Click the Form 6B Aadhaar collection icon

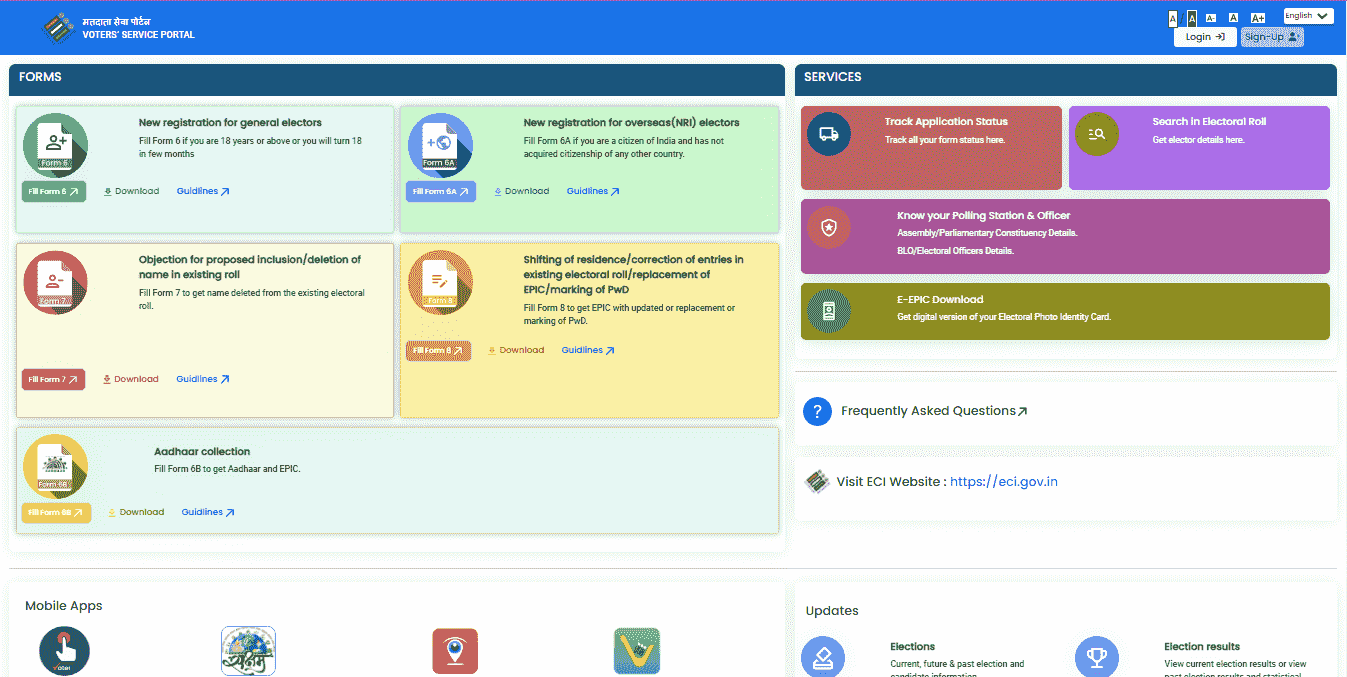55,467
